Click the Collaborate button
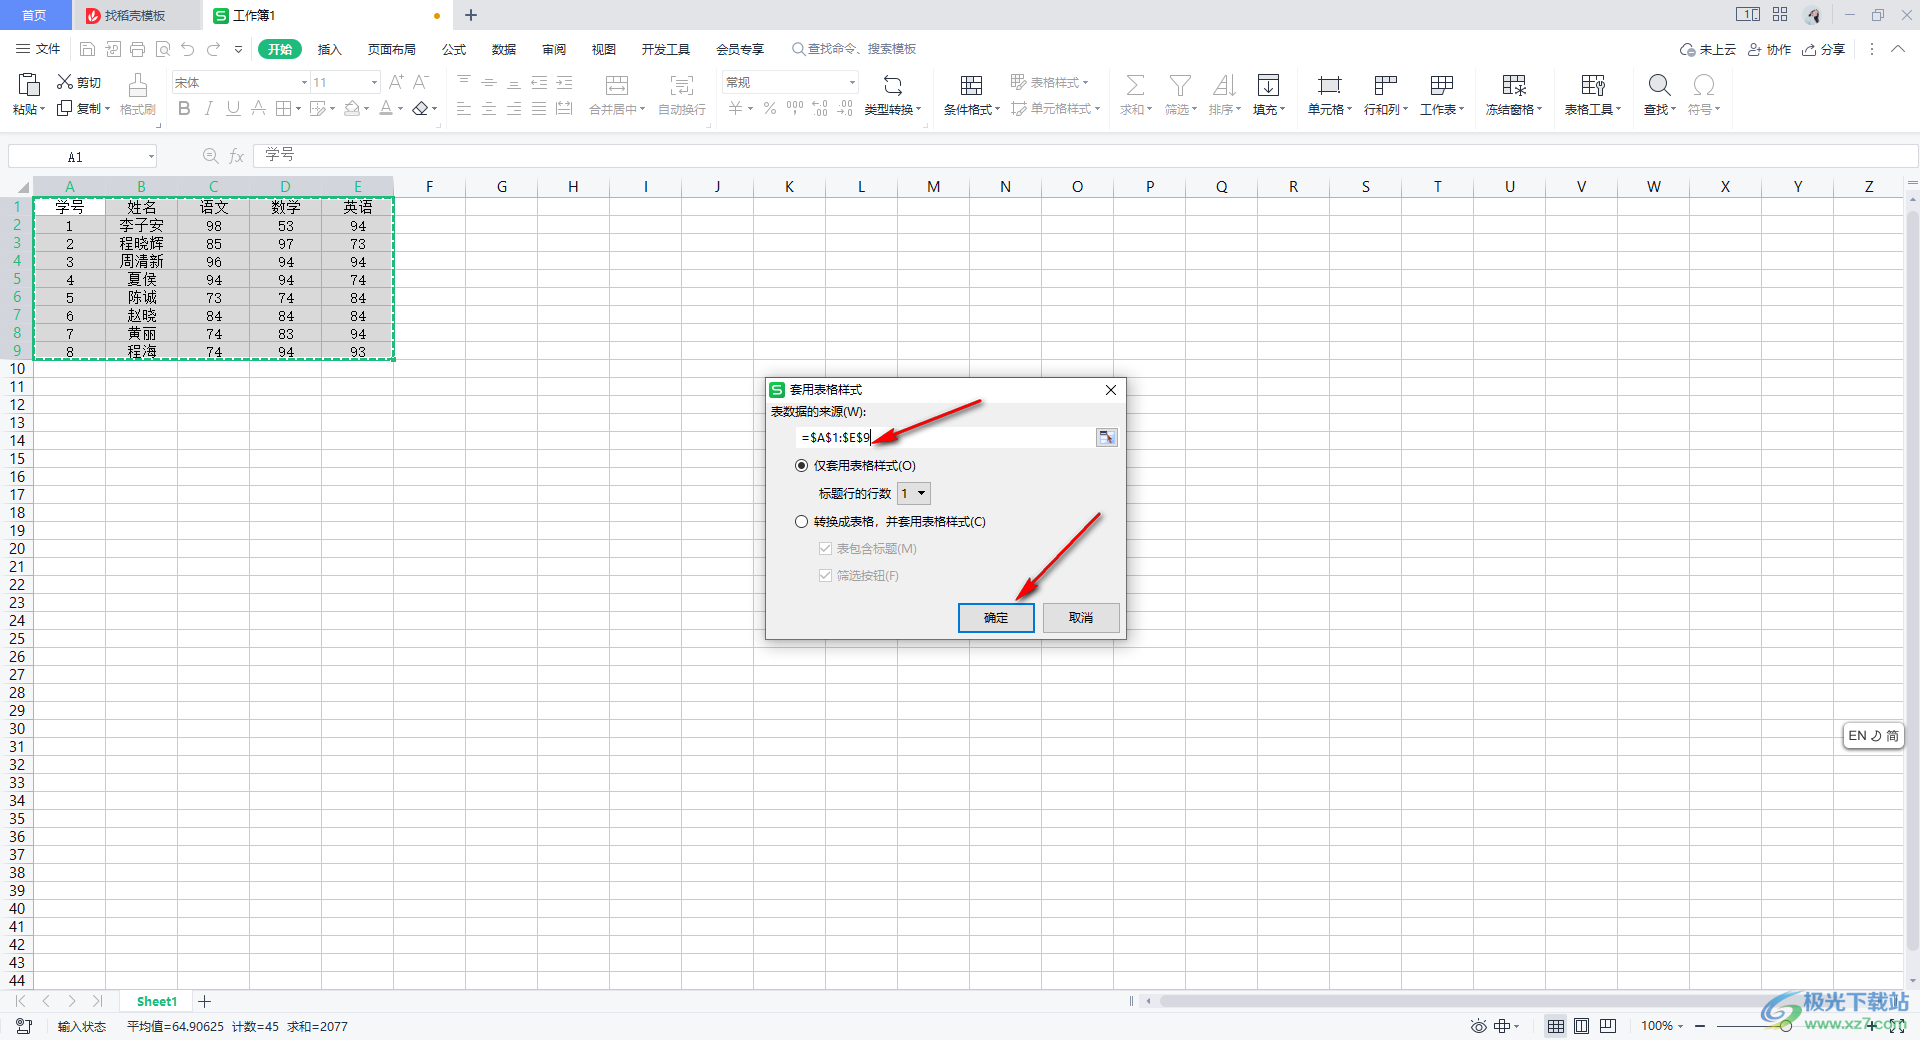The image size is (1920, 1040). pos(1769,49)
